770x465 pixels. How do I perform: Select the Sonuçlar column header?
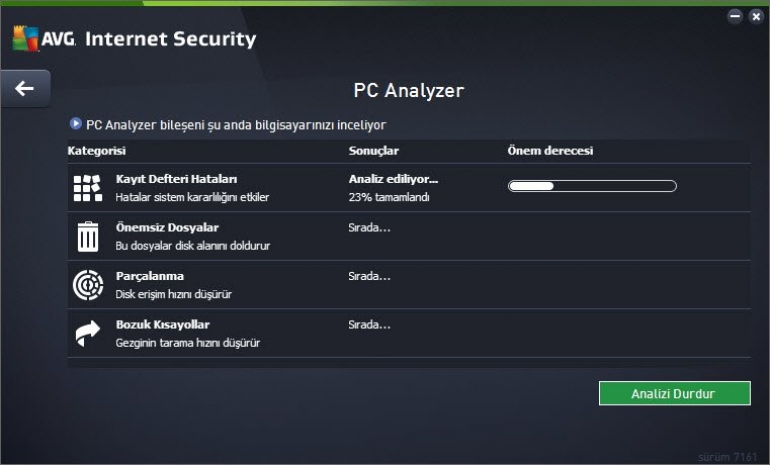374,151
